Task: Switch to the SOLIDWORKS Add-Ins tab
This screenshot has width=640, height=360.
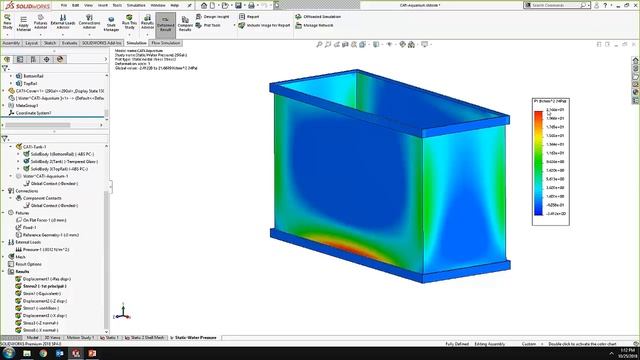Action: coord(102,43)
